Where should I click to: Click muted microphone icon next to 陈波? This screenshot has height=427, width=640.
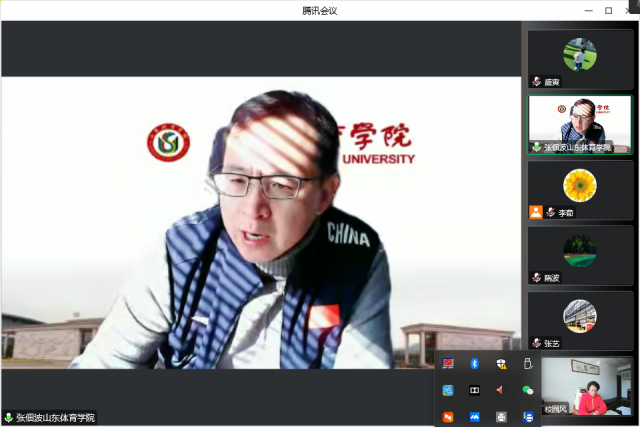pyautogui.click(x=536, y=277)
